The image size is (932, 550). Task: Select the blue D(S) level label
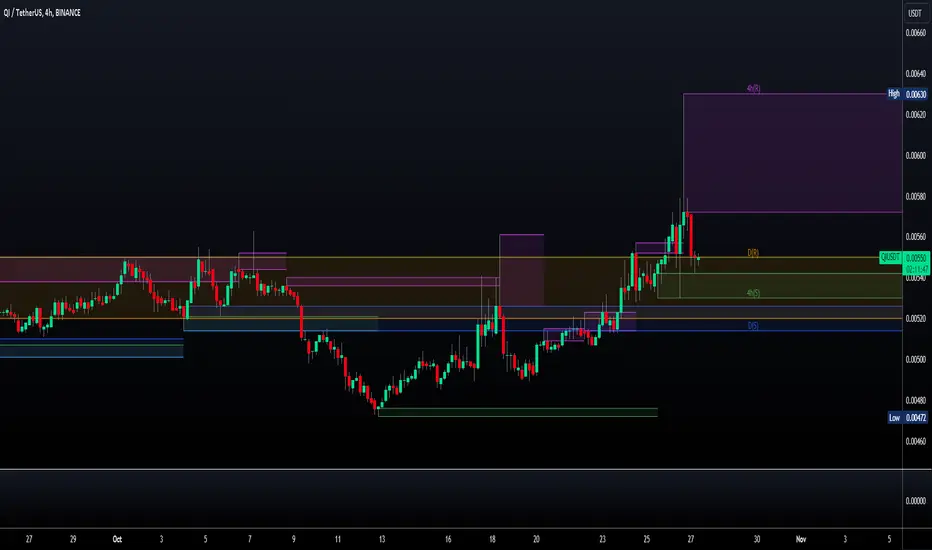pos(753,326)
